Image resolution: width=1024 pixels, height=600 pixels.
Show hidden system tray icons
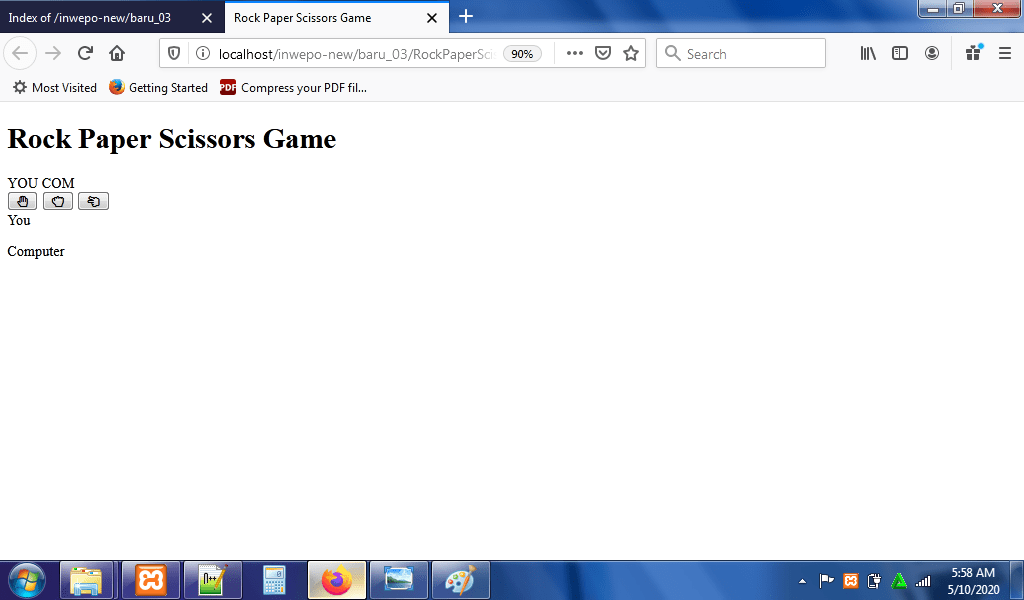click(803, 581)
